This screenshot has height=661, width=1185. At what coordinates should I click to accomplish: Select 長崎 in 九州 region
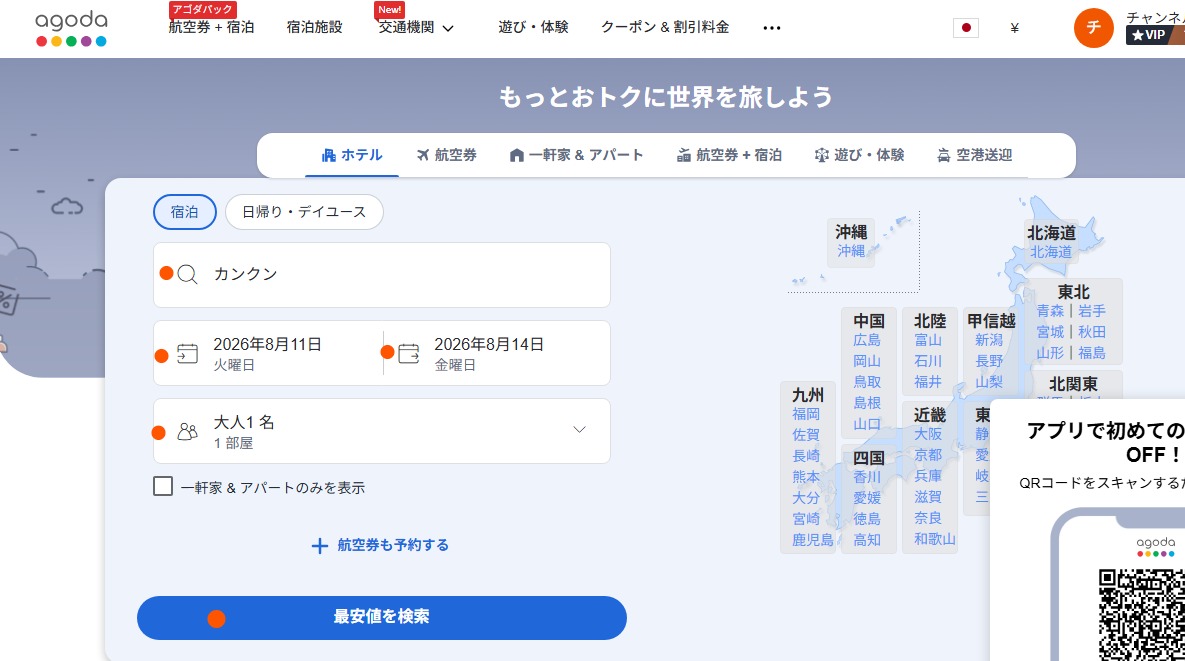pyautogui.click(x=806, y=456)
